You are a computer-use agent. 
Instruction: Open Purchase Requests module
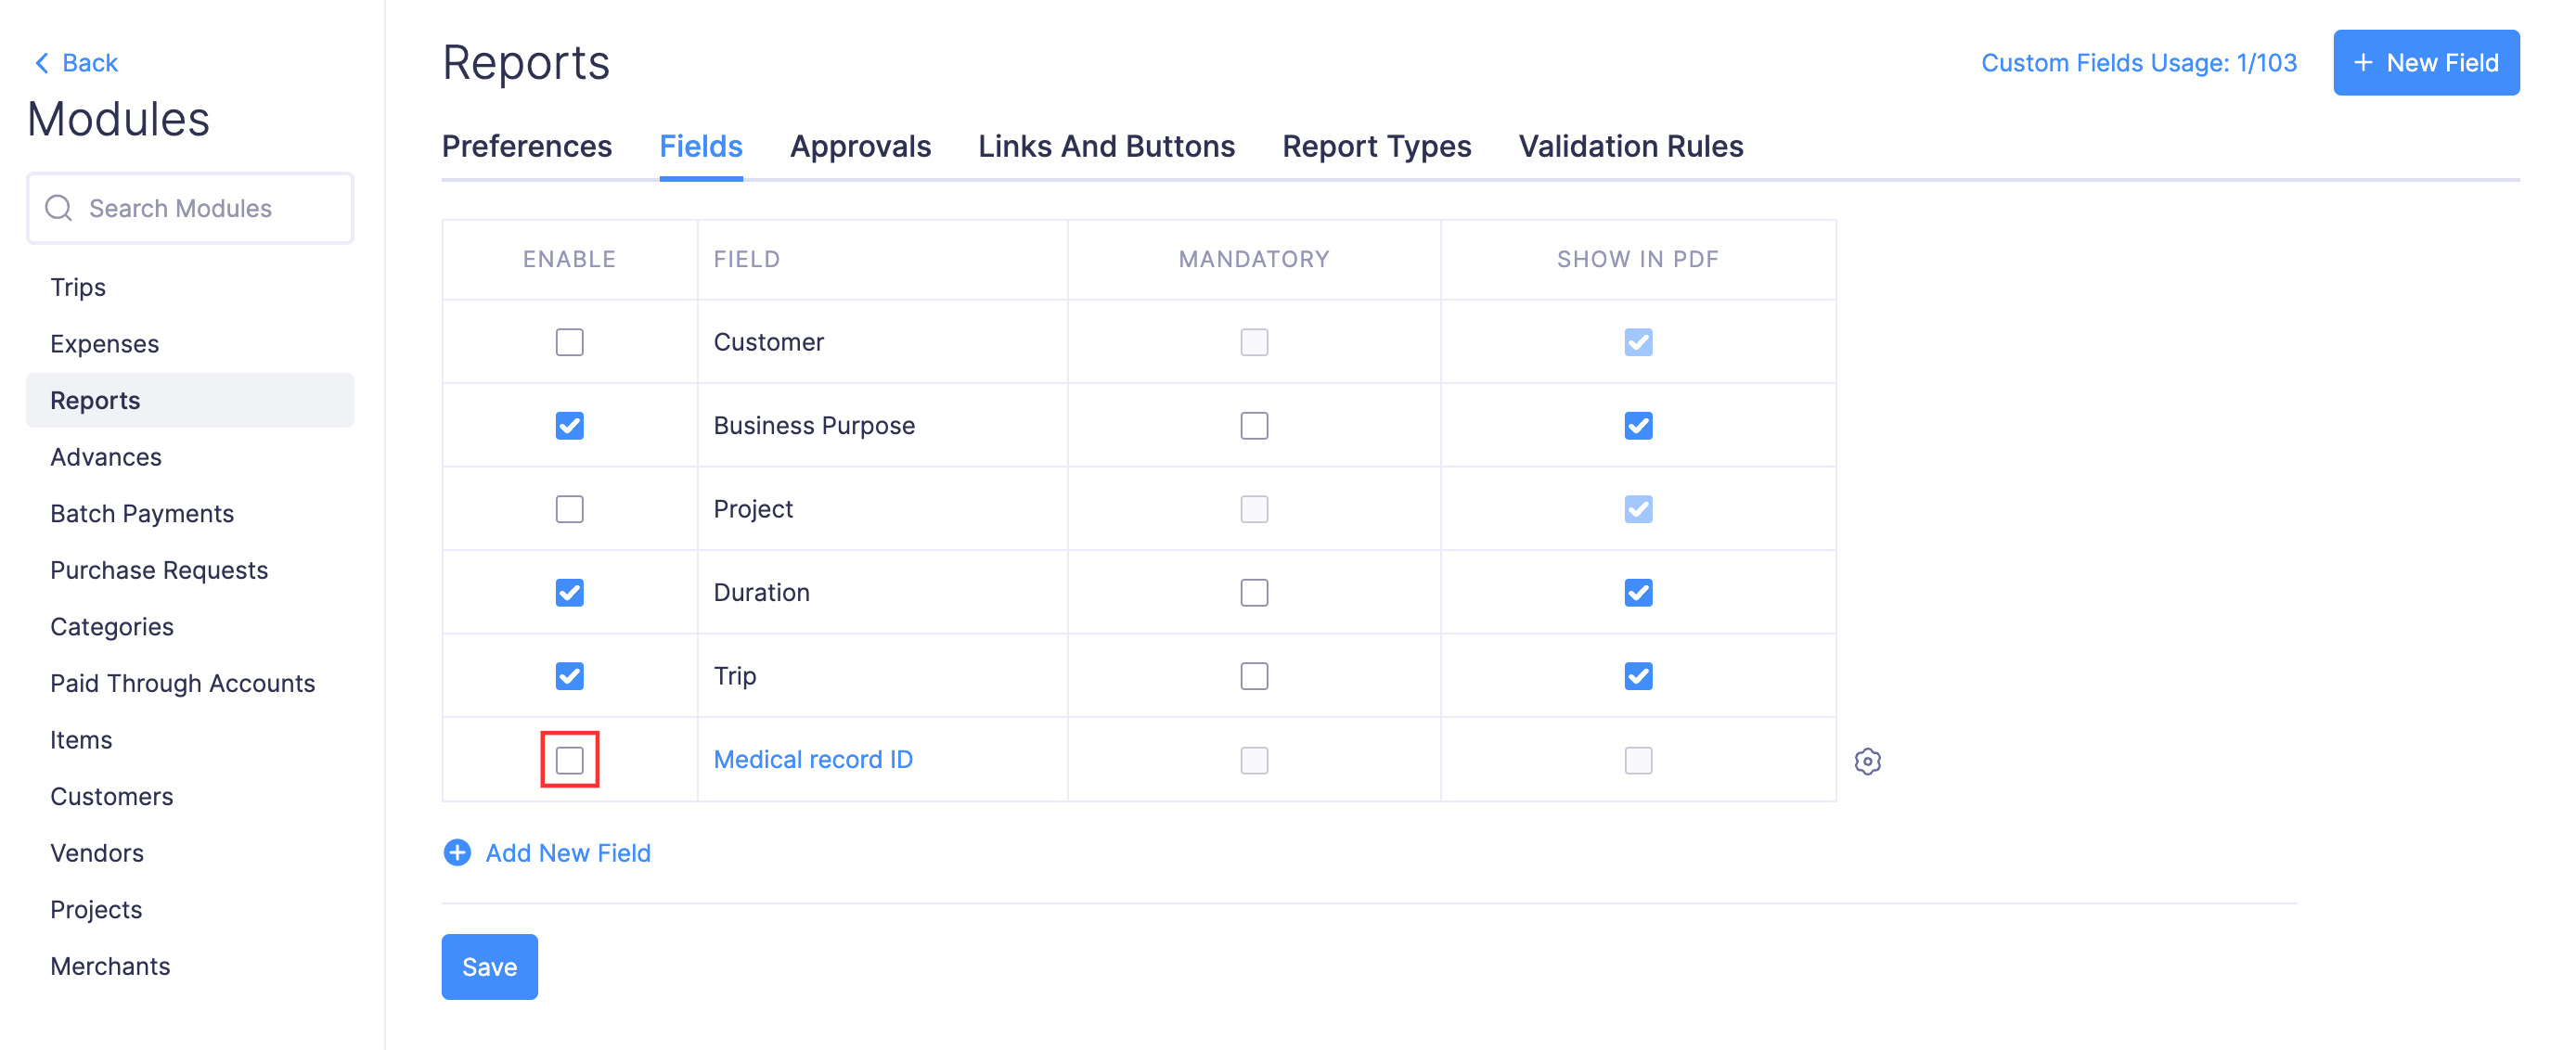point(159,570)
